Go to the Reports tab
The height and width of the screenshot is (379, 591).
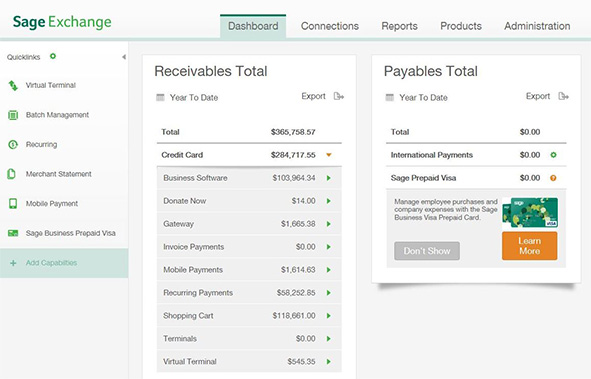click(x=400, y=26)
